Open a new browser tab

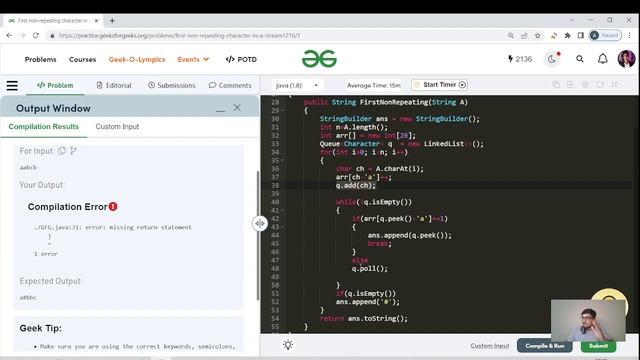[x=112, y=20]
